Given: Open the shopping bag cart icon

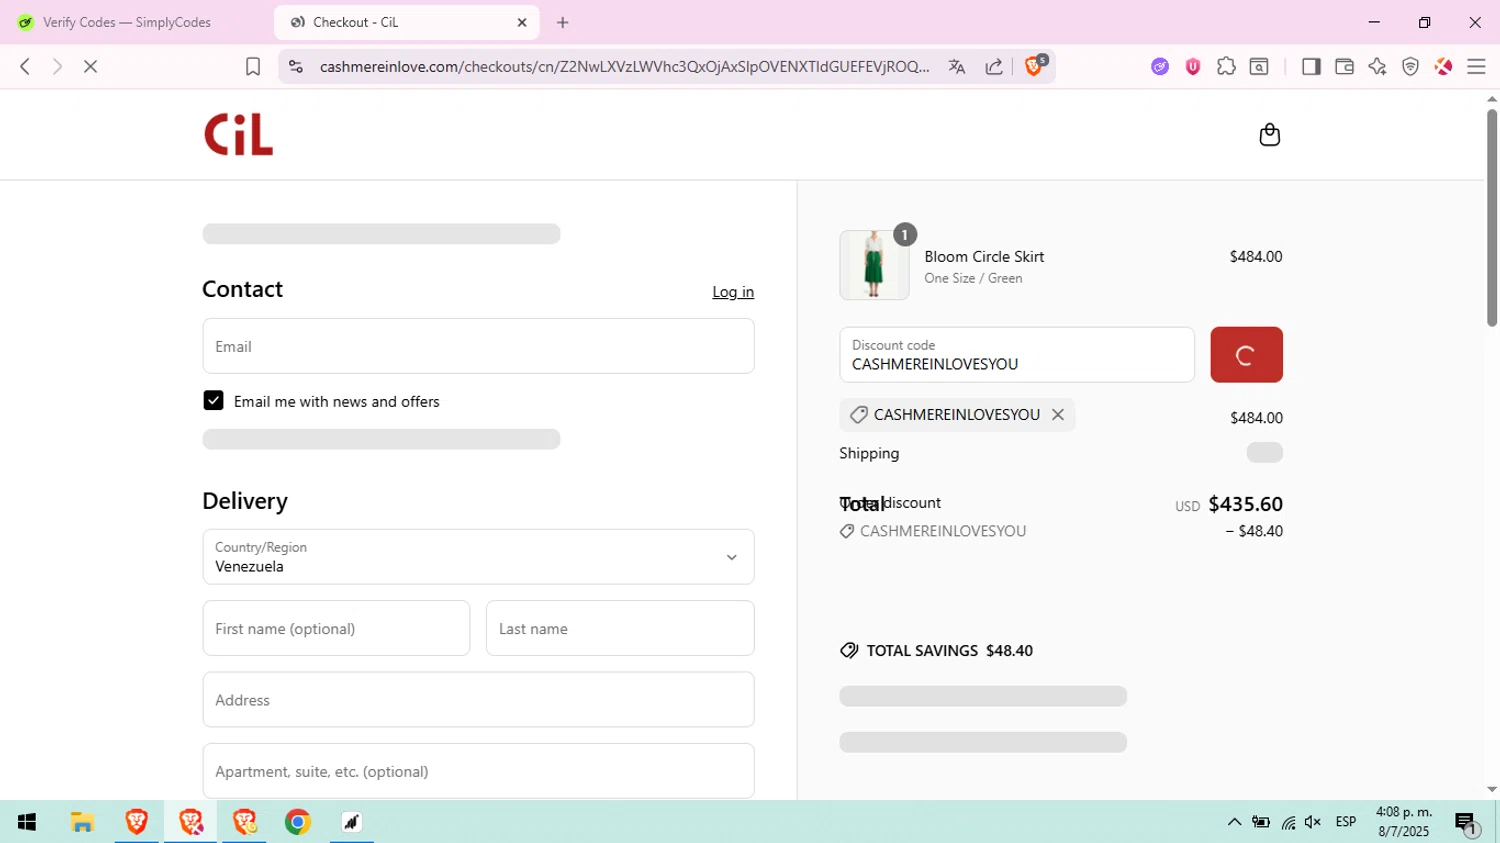Looking at the screenshot, I should pyautogui.click(x=1269, y=134).
